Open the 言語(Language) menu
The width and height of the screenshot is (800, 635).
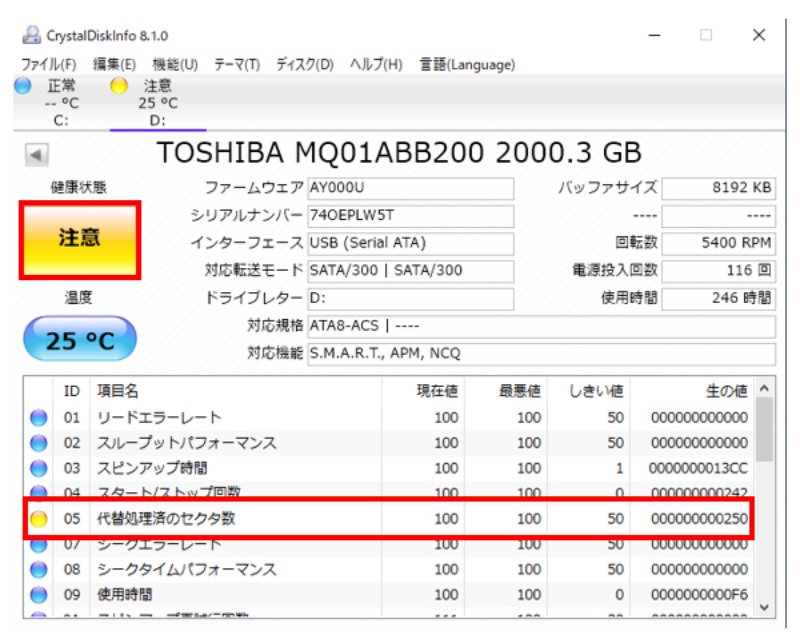click(x=467, y=65)
